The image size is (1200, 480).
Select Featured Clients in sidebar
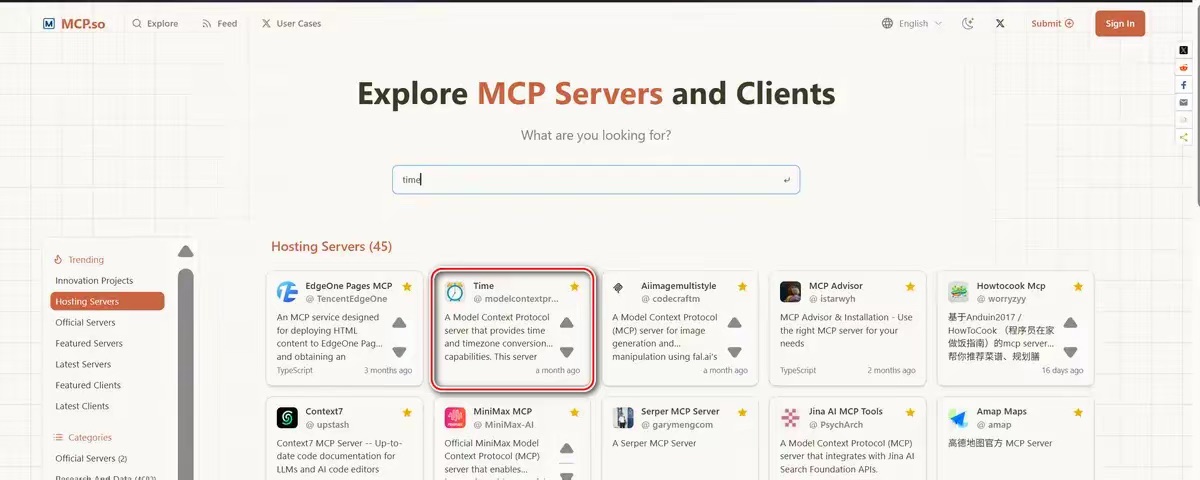pyautogui.click(x=88, y=385)
